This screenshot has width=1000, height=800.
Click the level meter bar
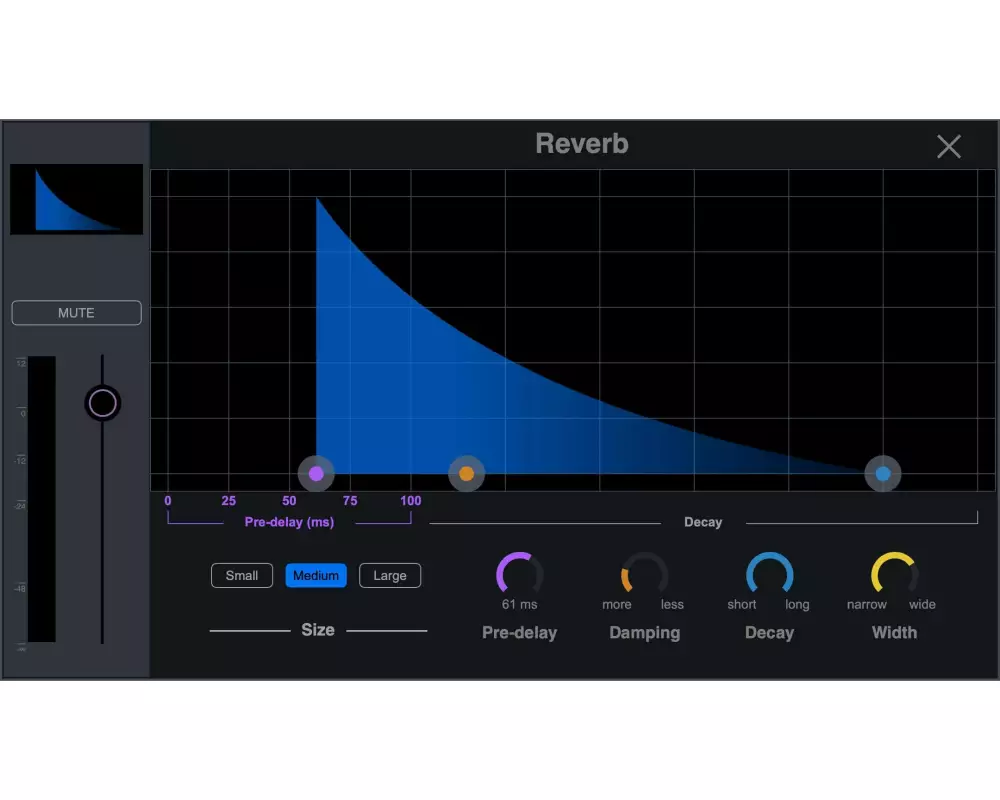pyautogui.click(x=42, y=498)
